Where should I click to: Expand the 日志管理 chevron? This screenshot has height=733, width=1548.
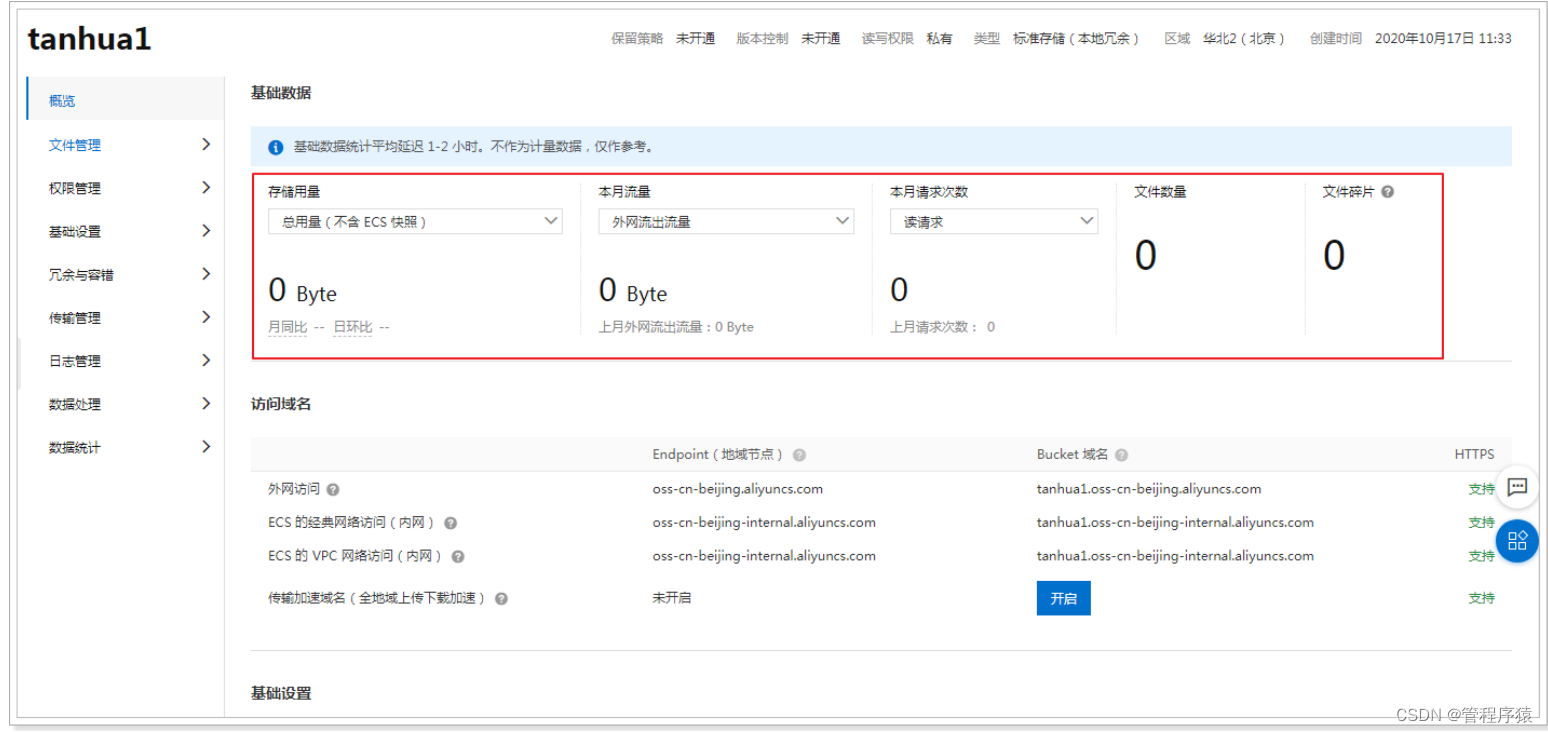coord(206,360)
